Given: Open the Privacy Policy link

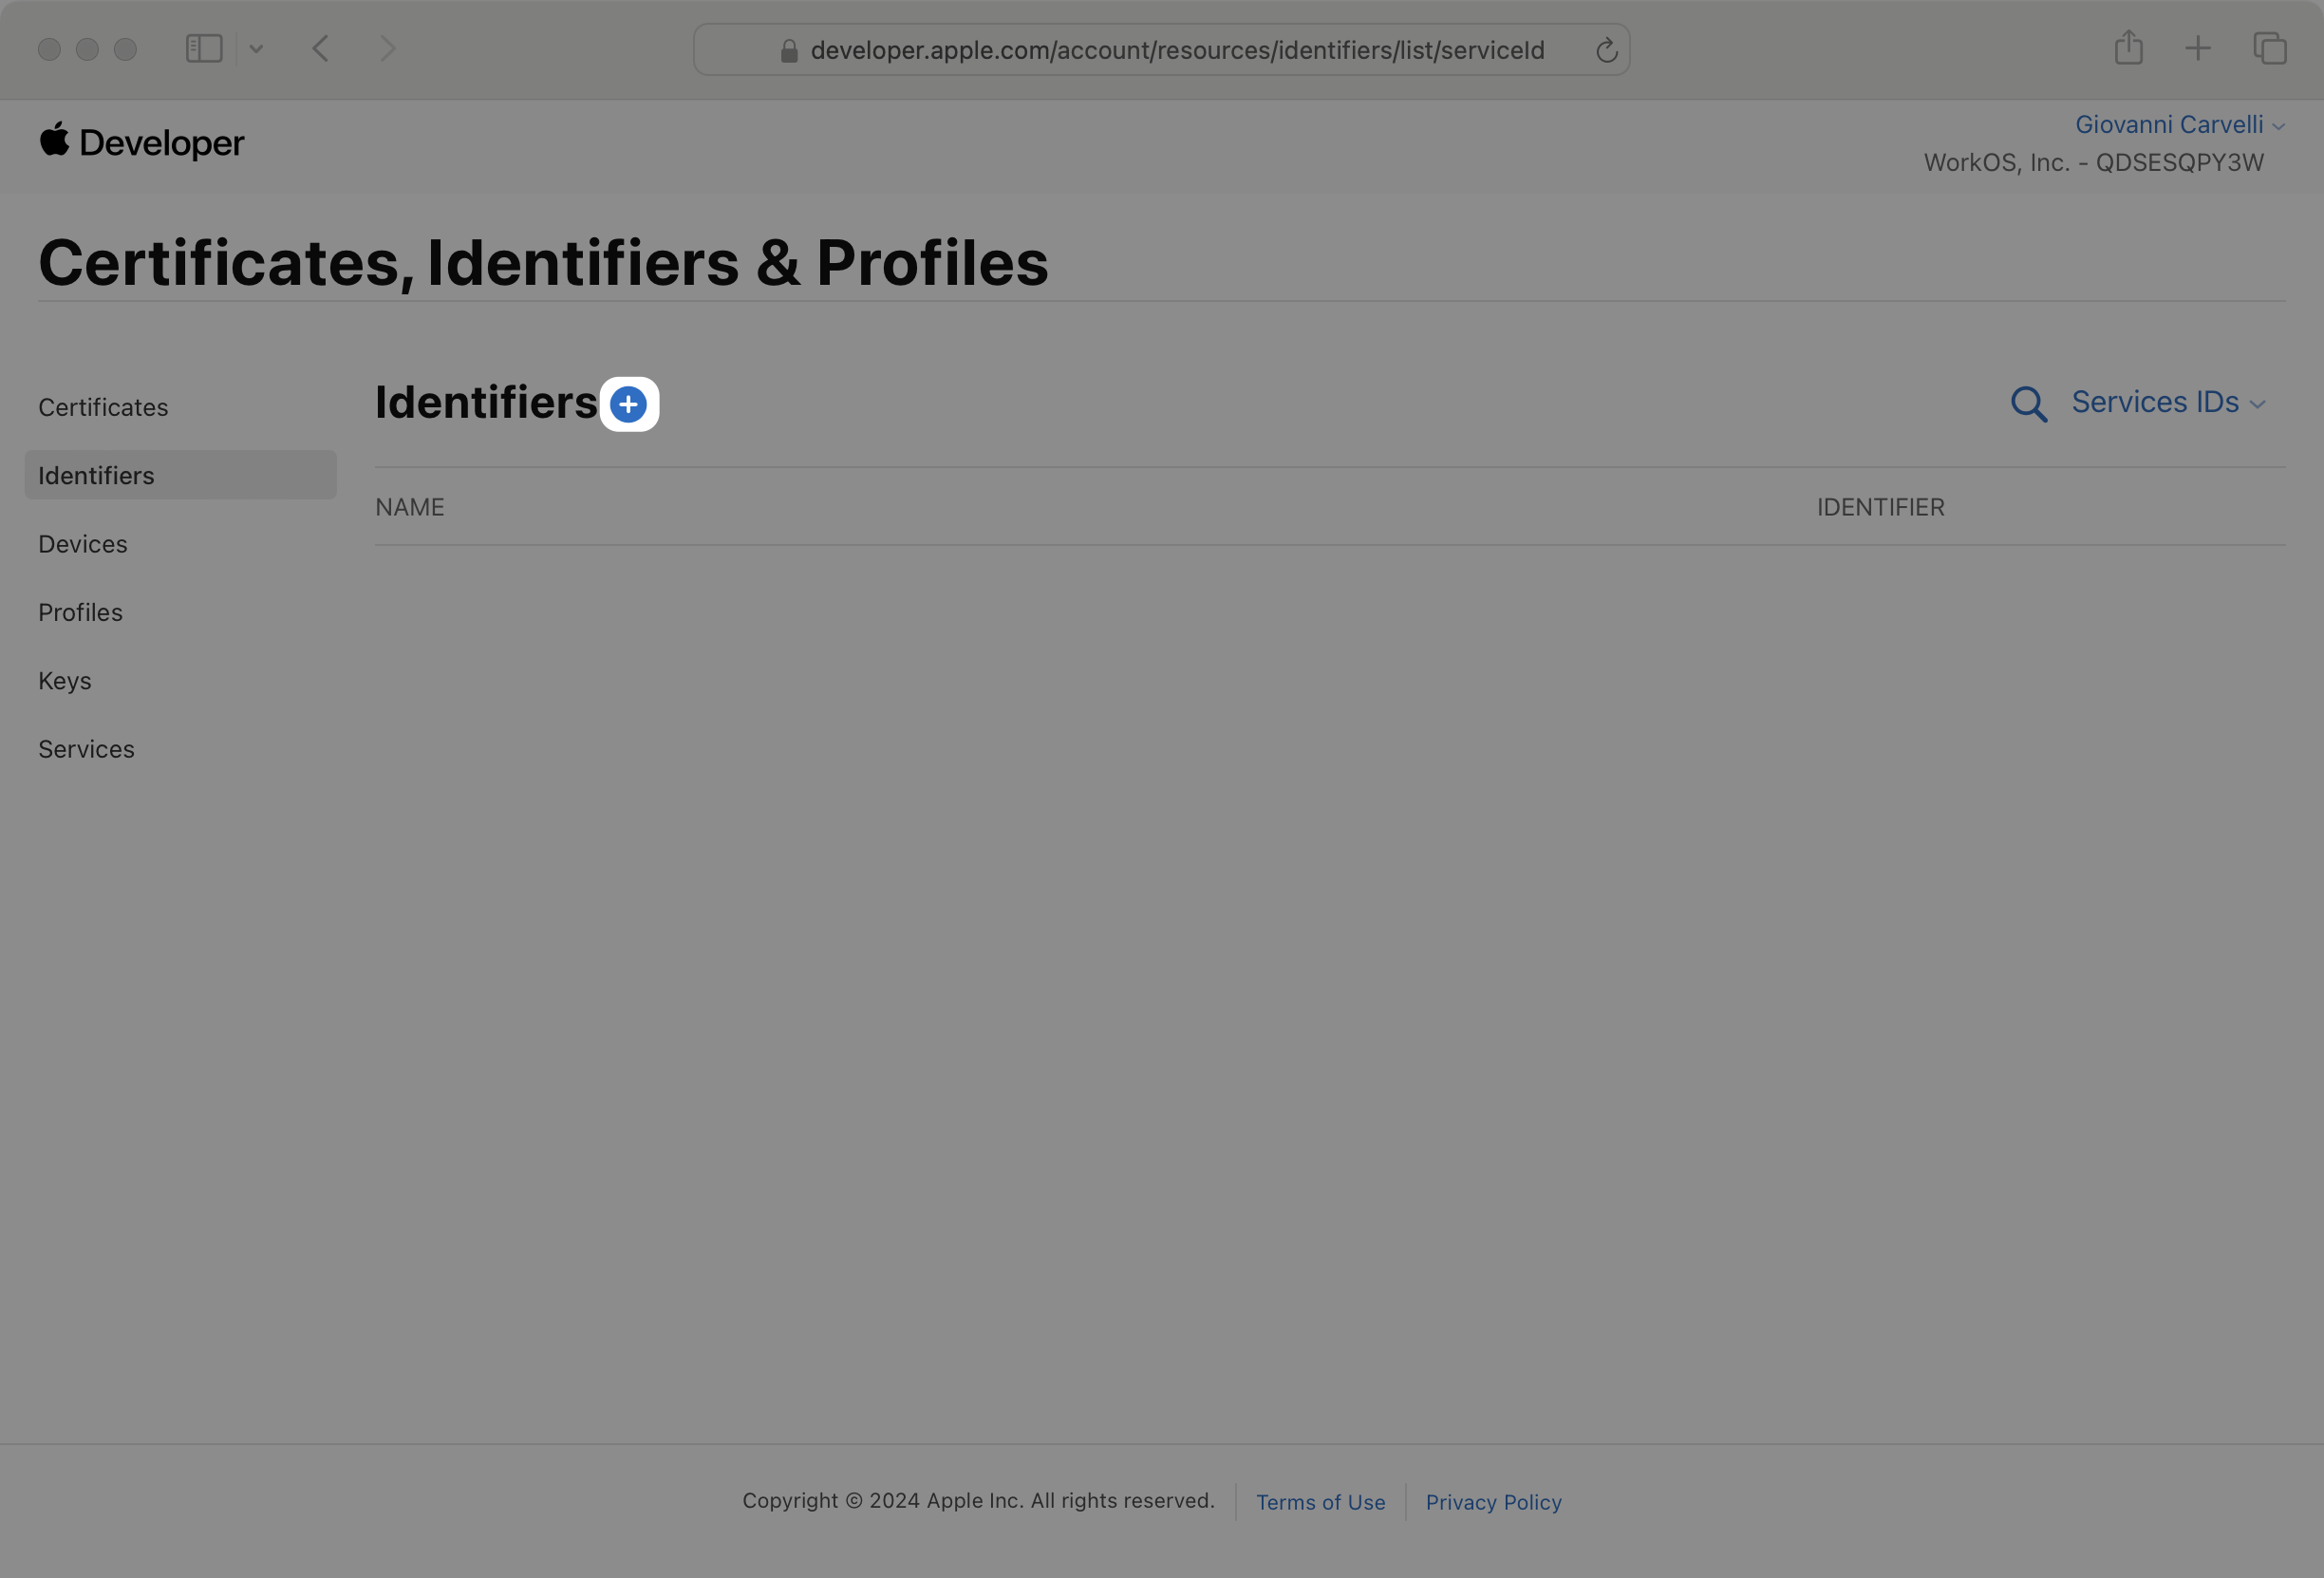Looking at the screenshot, I should (1493, 1502).
